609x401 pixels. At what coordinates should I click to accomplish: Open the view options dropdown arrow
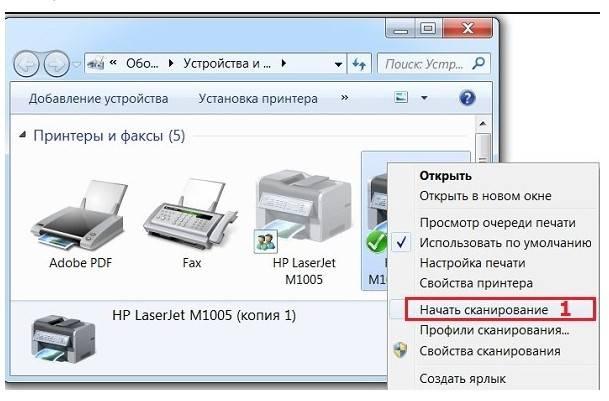pos(424,98)
